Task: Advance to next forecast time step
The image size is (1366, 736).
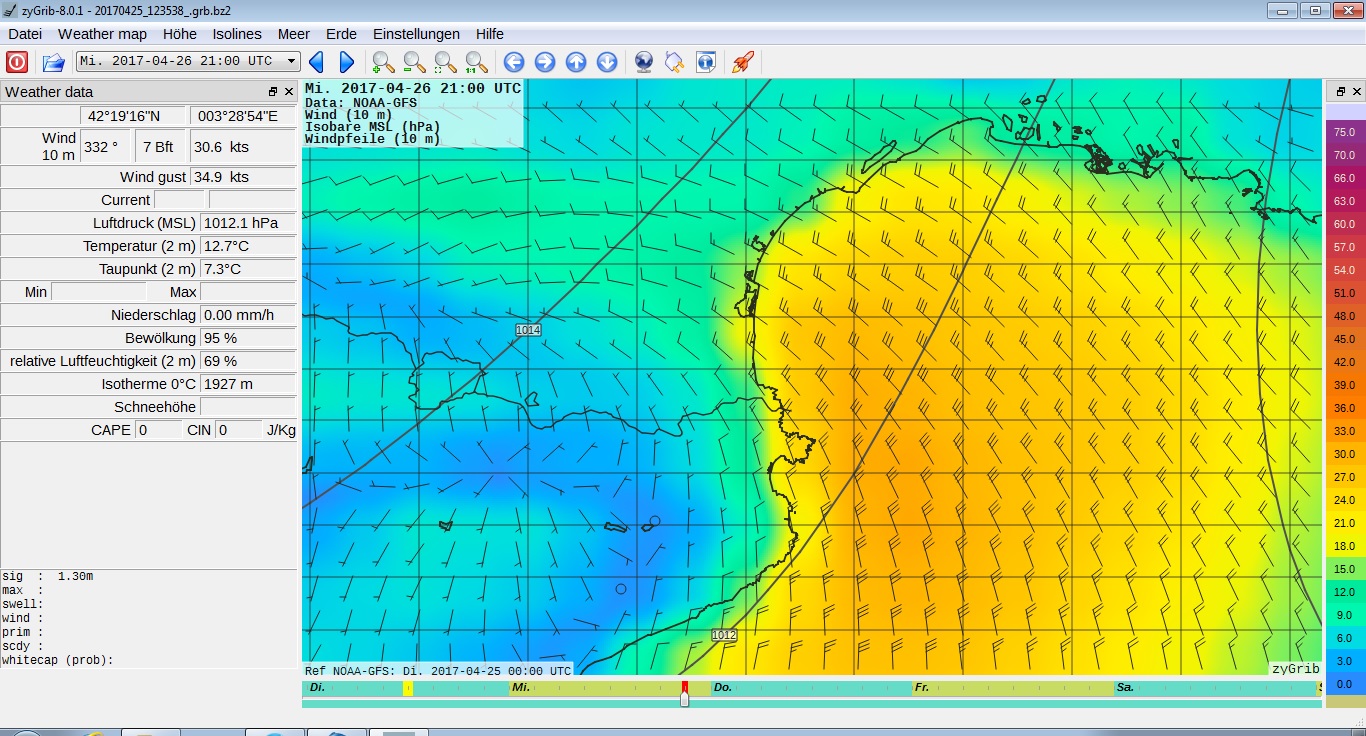Action: pos(347,62)
